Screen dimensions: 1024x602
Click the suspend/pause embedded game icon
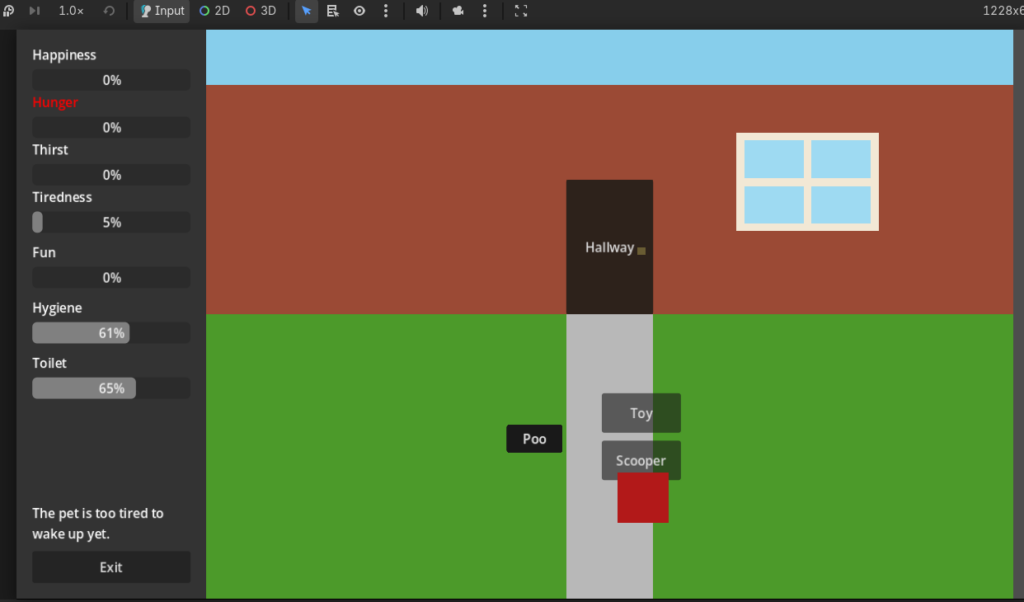pos(8,10)
